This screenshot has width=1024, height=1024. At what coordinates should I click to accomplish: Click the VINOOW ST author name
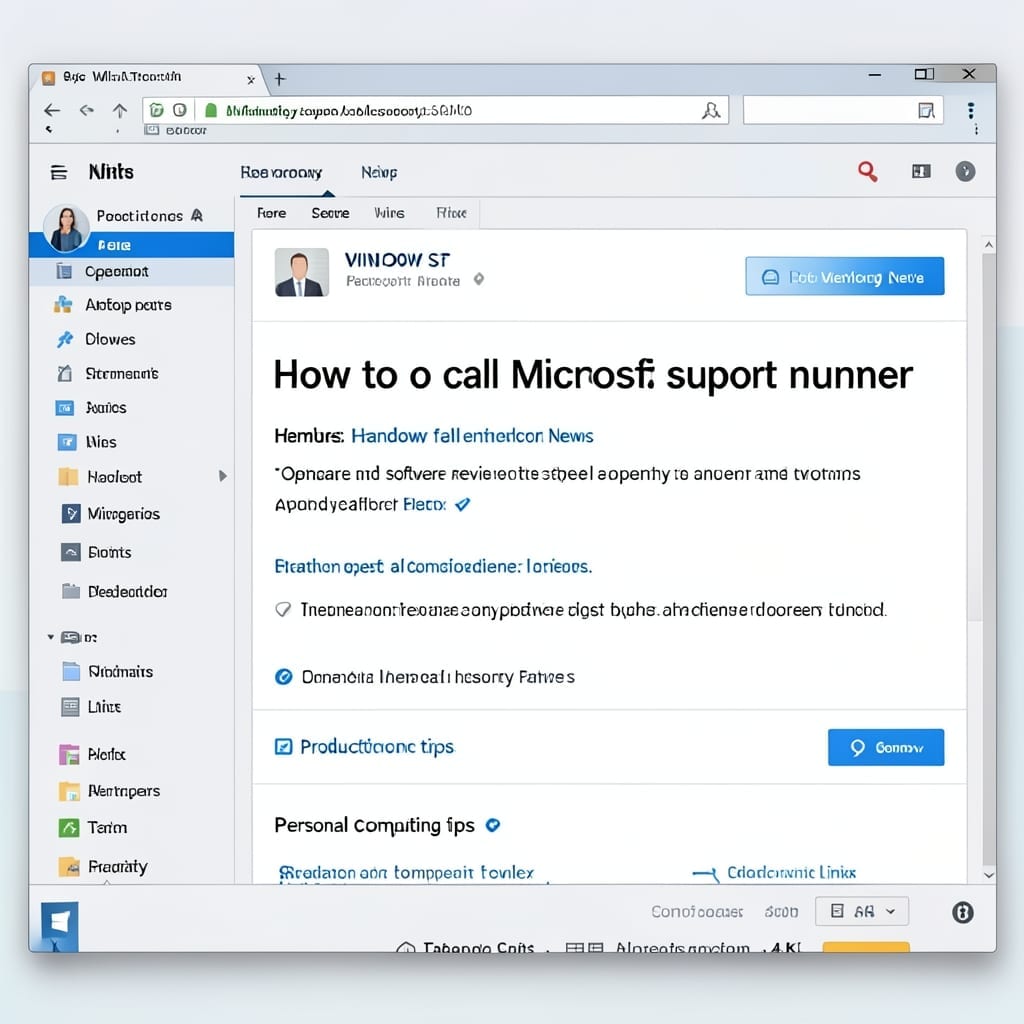pyautogui.click(x=397, y=260)
